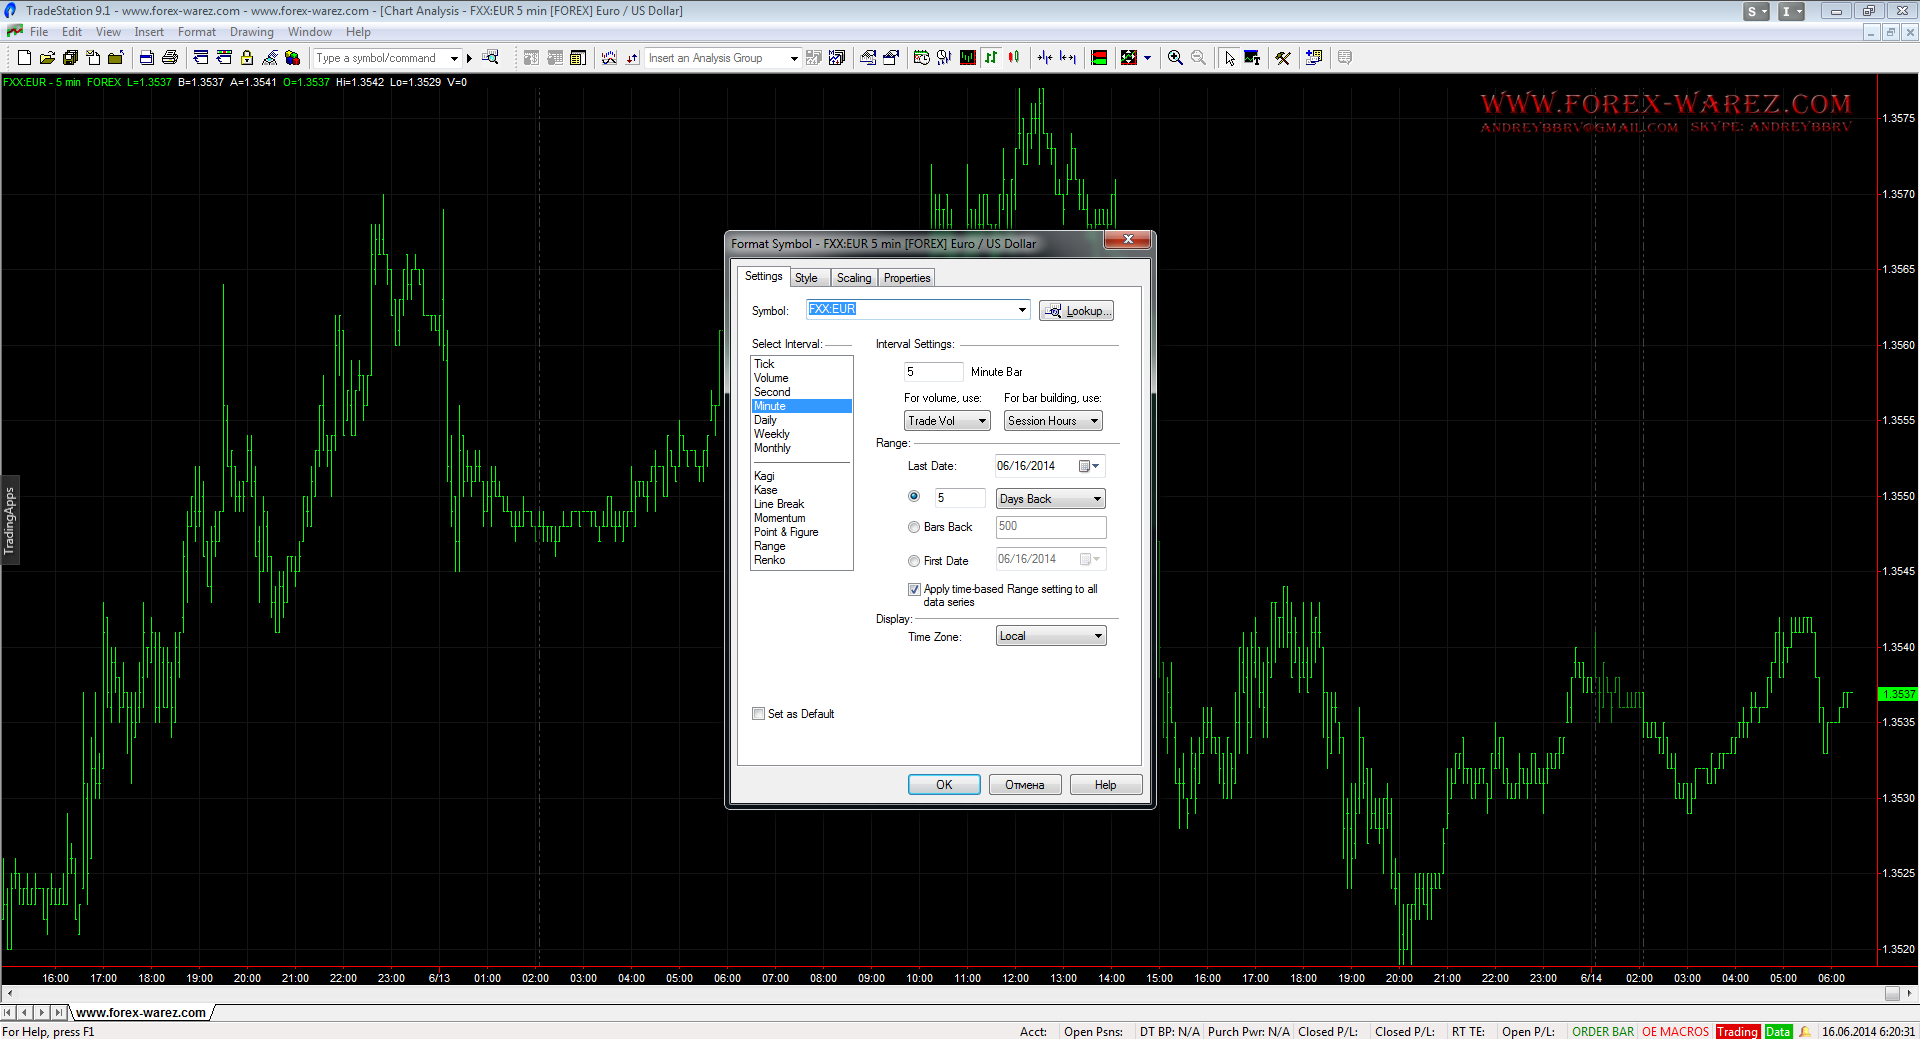Open the Drawing menu
The image size is (1920, 1040).
tap(251, 32)
